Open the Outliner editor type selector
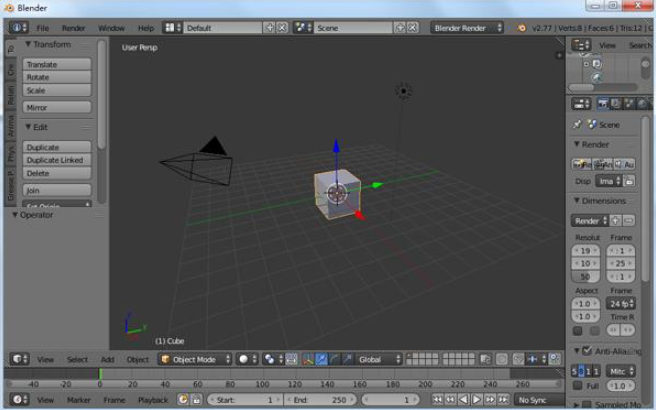The width and height of the screenshot is (656, 410). tap(581, 45)
